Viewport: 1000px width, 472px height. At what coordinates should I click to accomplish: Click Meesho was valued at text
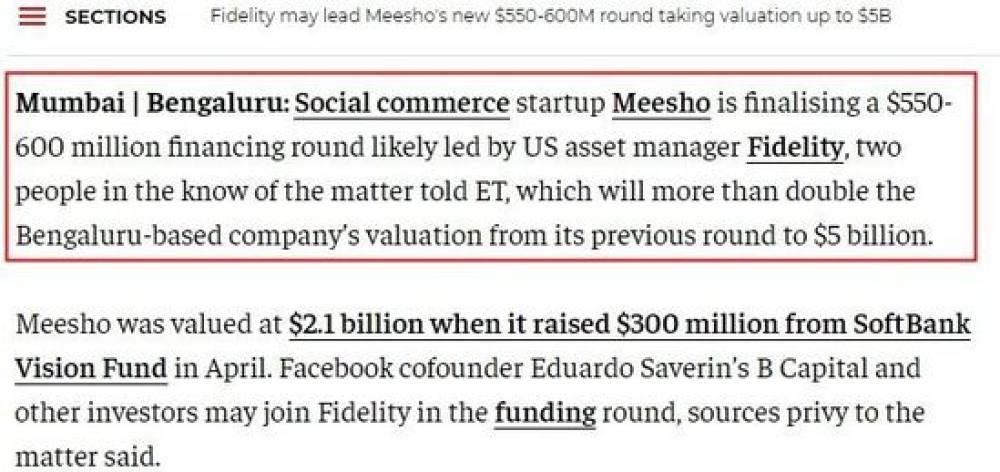click(149, 325)
